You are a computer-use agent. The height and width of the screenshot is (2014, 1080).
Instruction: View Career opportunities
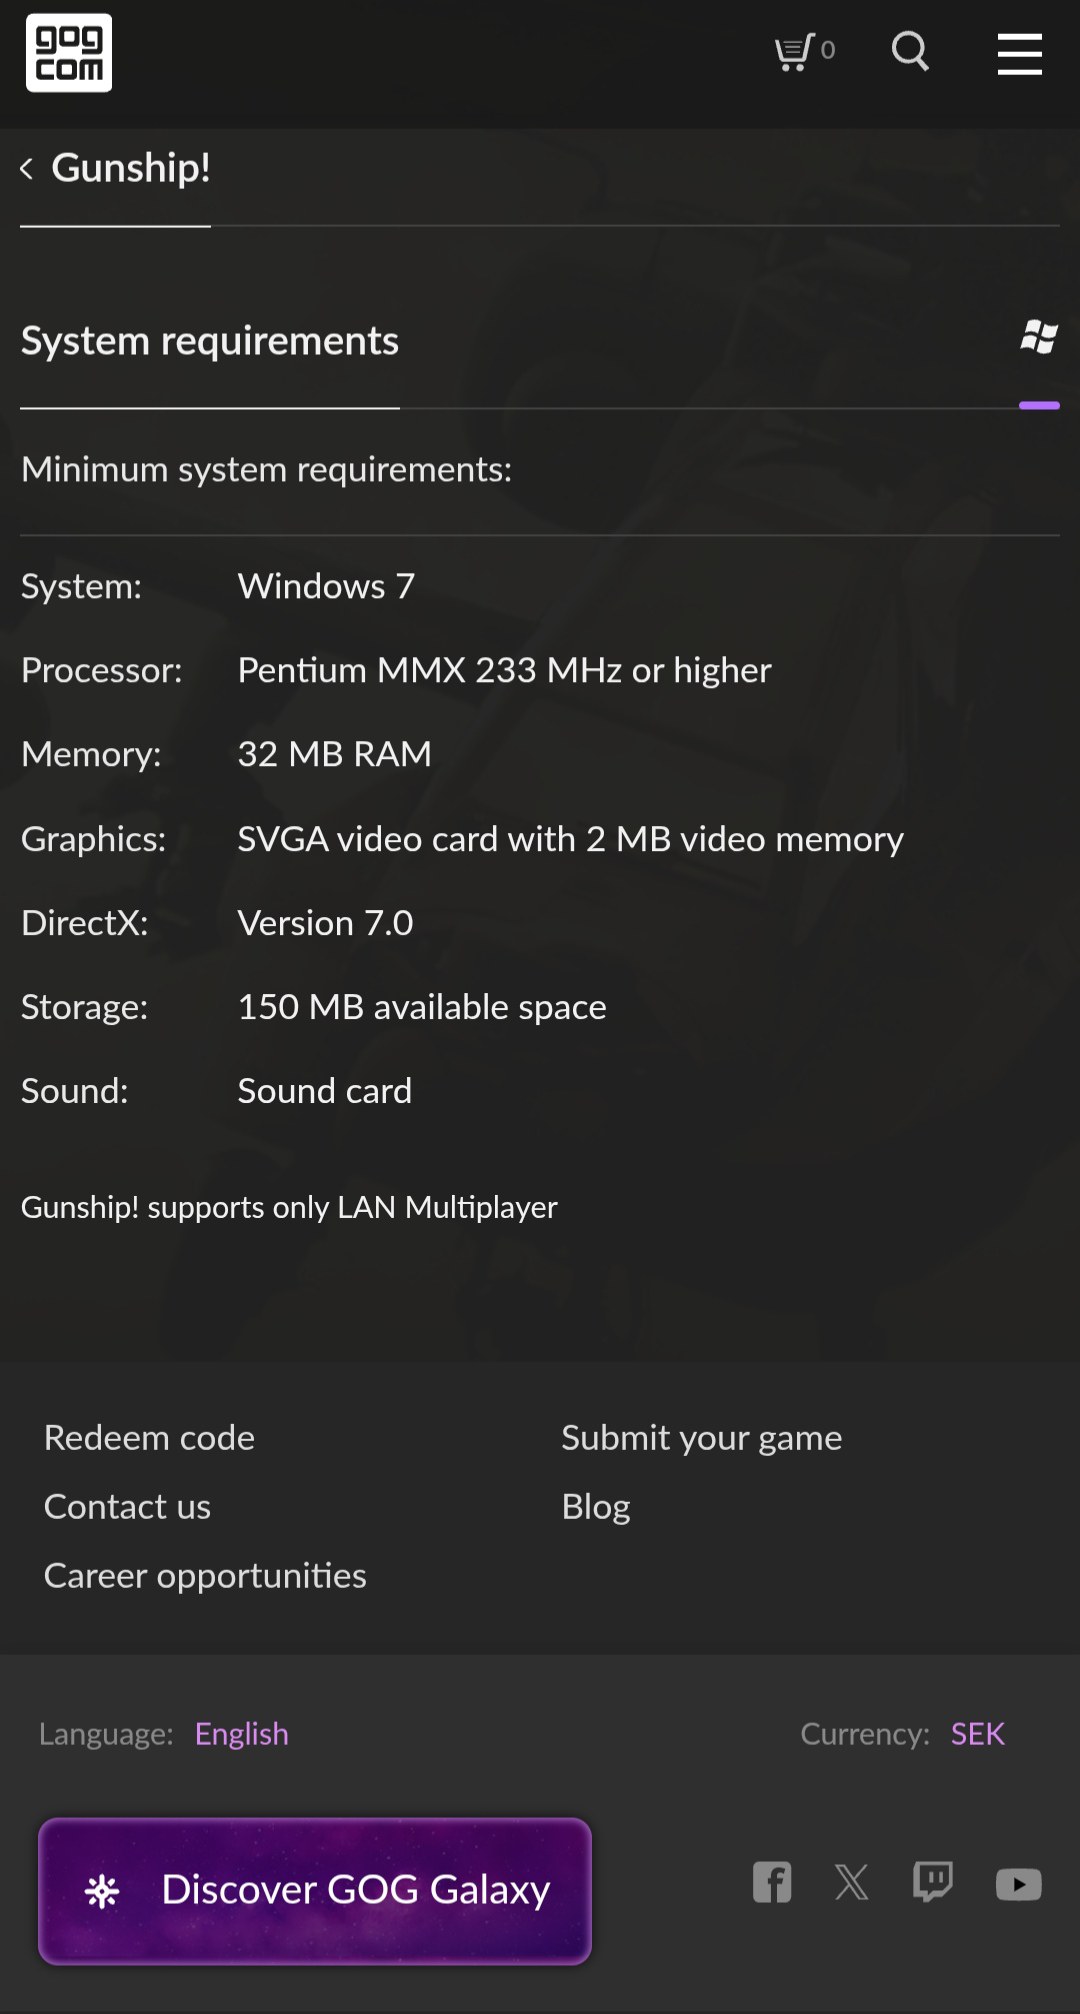(x=205, y=1576)
